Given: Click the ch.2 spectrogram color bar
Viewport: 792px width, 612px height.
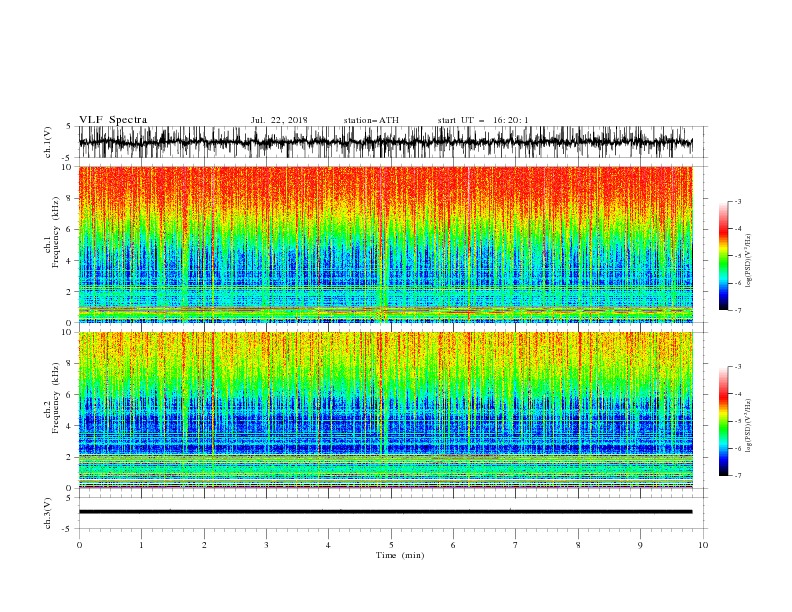Looking at the screenshot, I should tap(723, 421).
